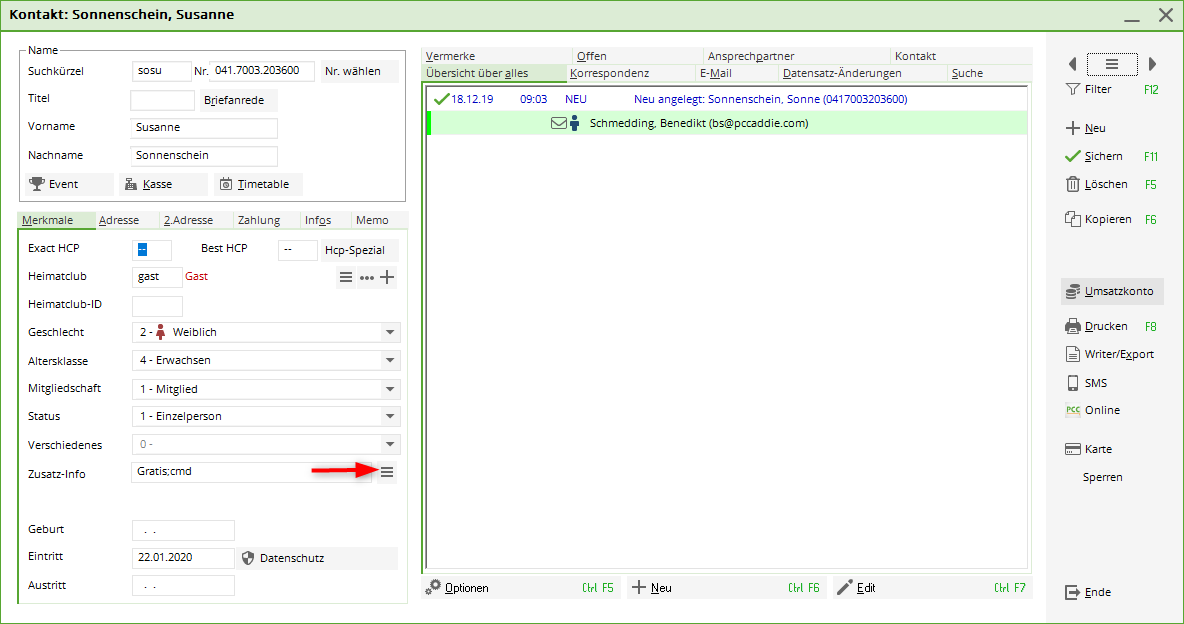
Task: Click the Umsatzkonto coins icon
Action: tap(1072, 292)
